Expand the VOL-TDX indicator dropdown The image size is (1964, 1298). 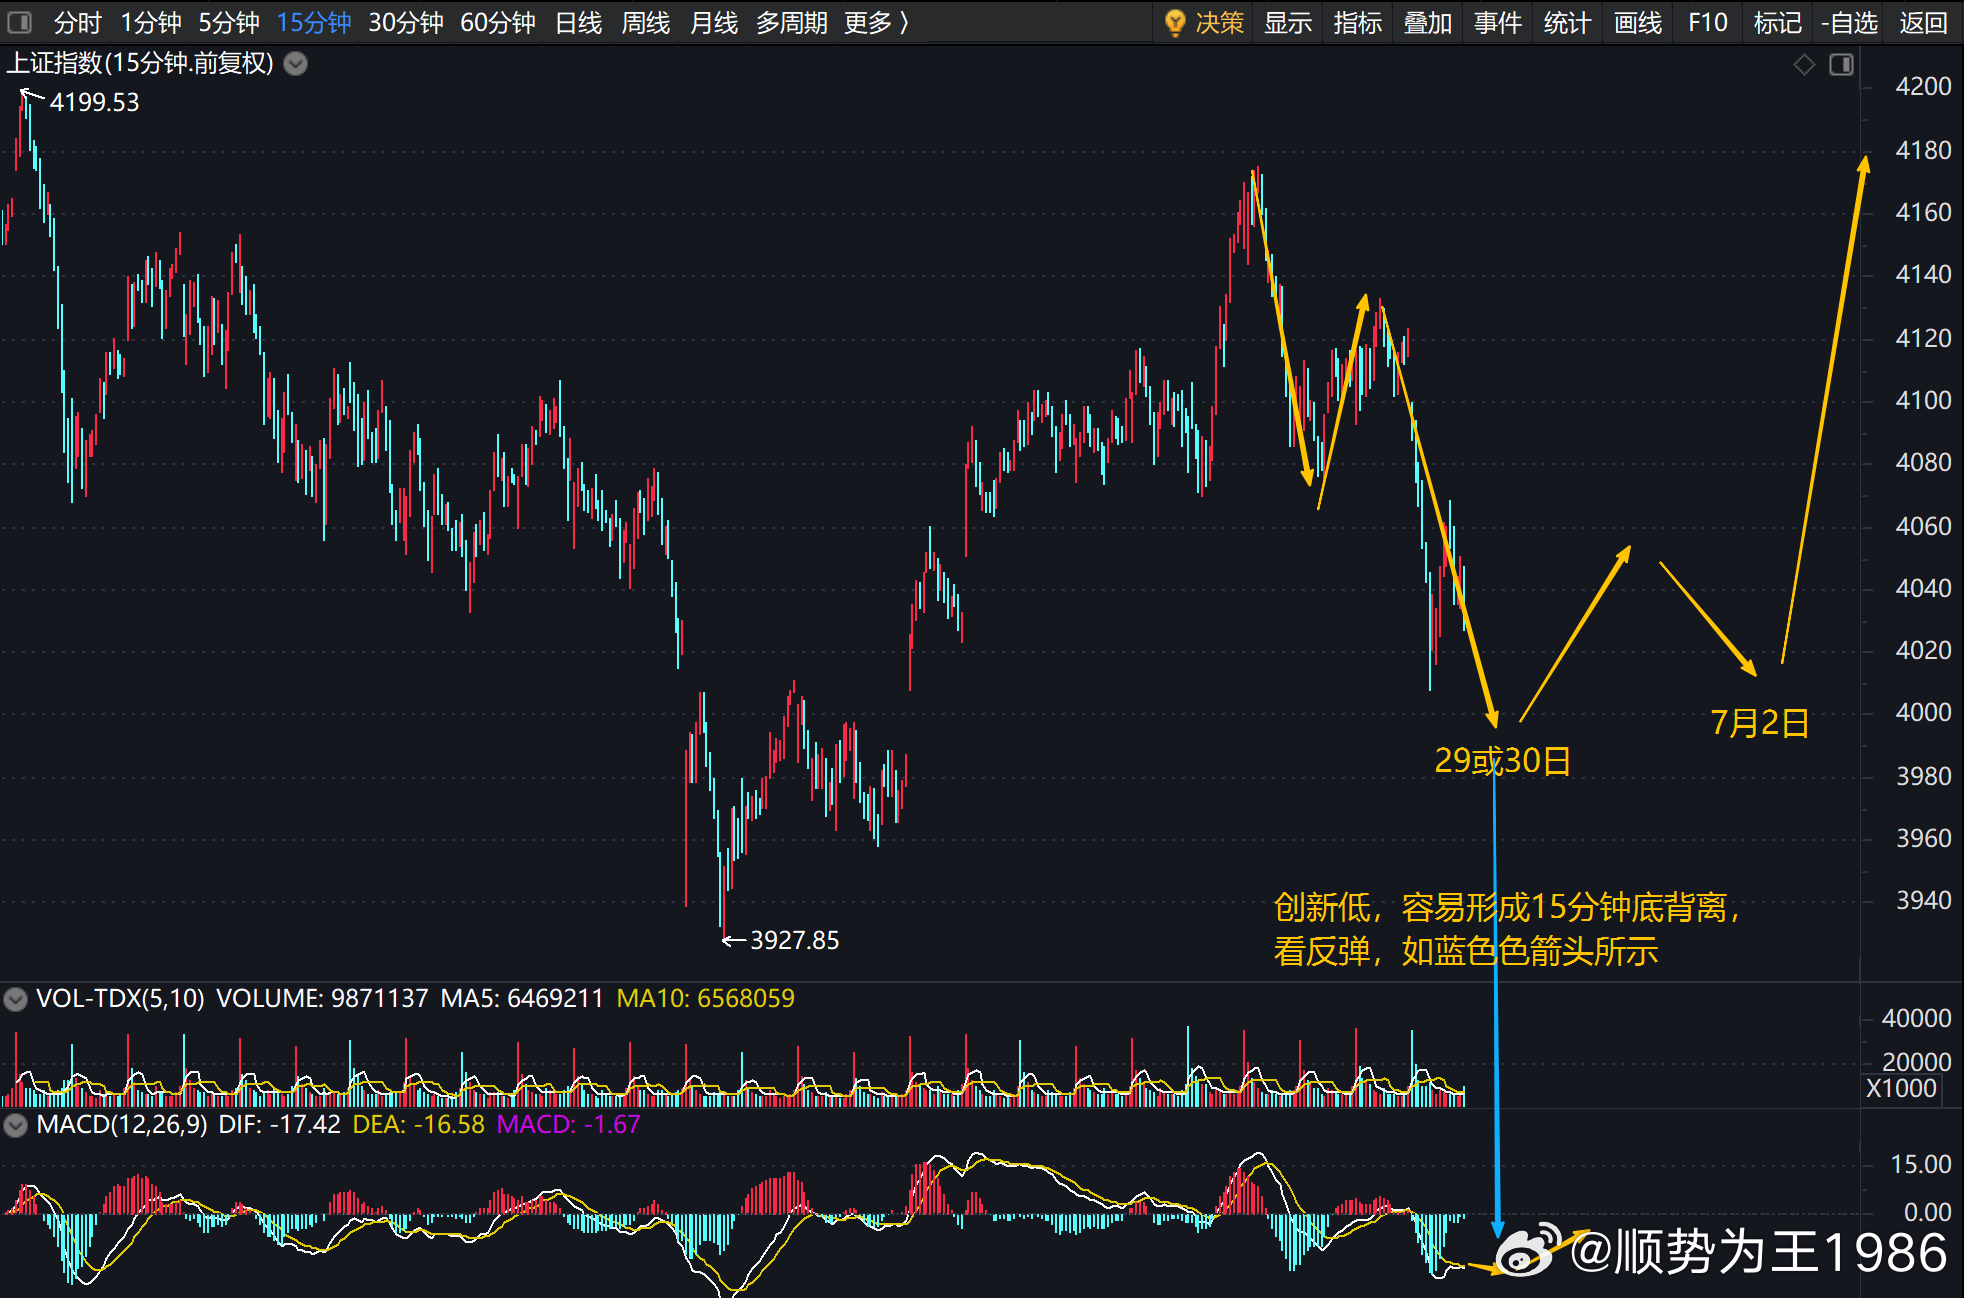[x=15, y=998]
